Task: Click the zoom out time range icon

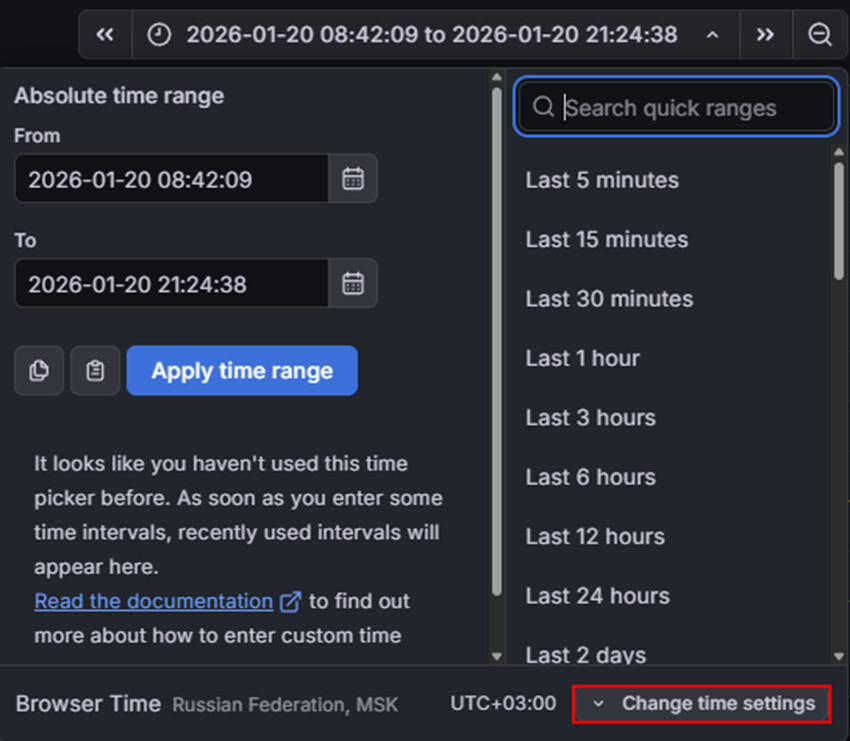Action: pyautogui.click(x=820, y=35)
